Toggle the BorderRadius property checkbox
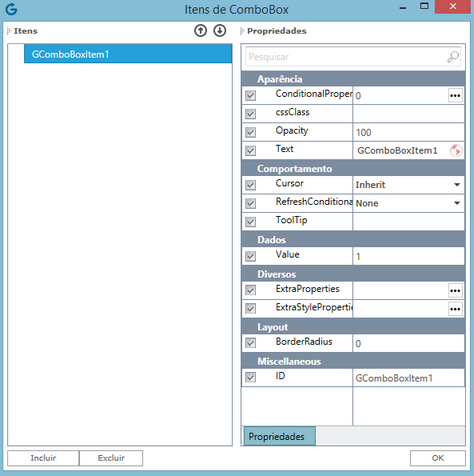 (250, 343)
